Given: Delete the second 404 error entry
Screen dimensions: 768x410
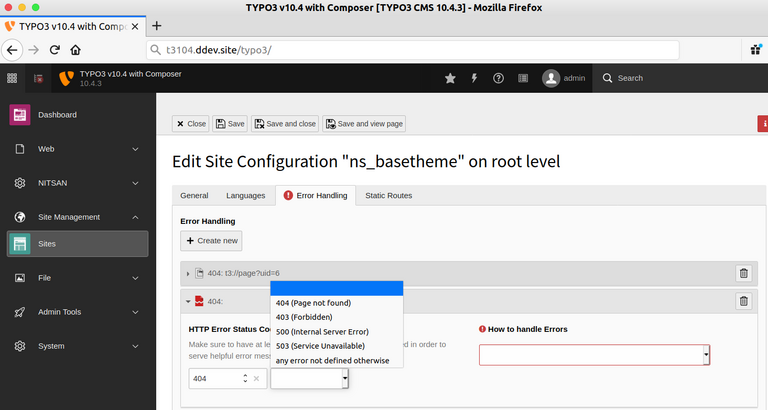Looking at the screenshot, I should (x=743, y=301).
